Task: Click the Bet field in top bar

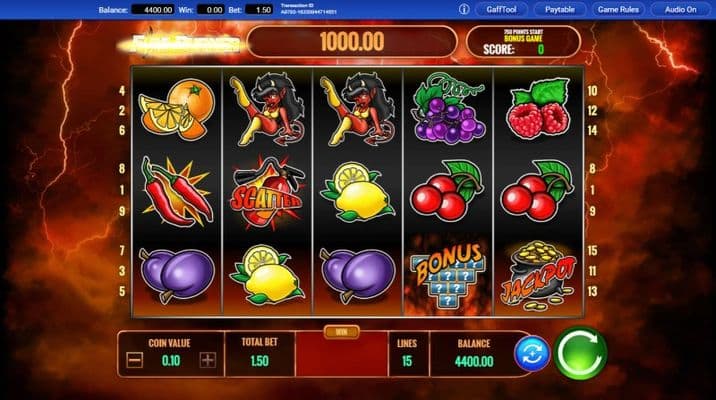Action: 259,9
